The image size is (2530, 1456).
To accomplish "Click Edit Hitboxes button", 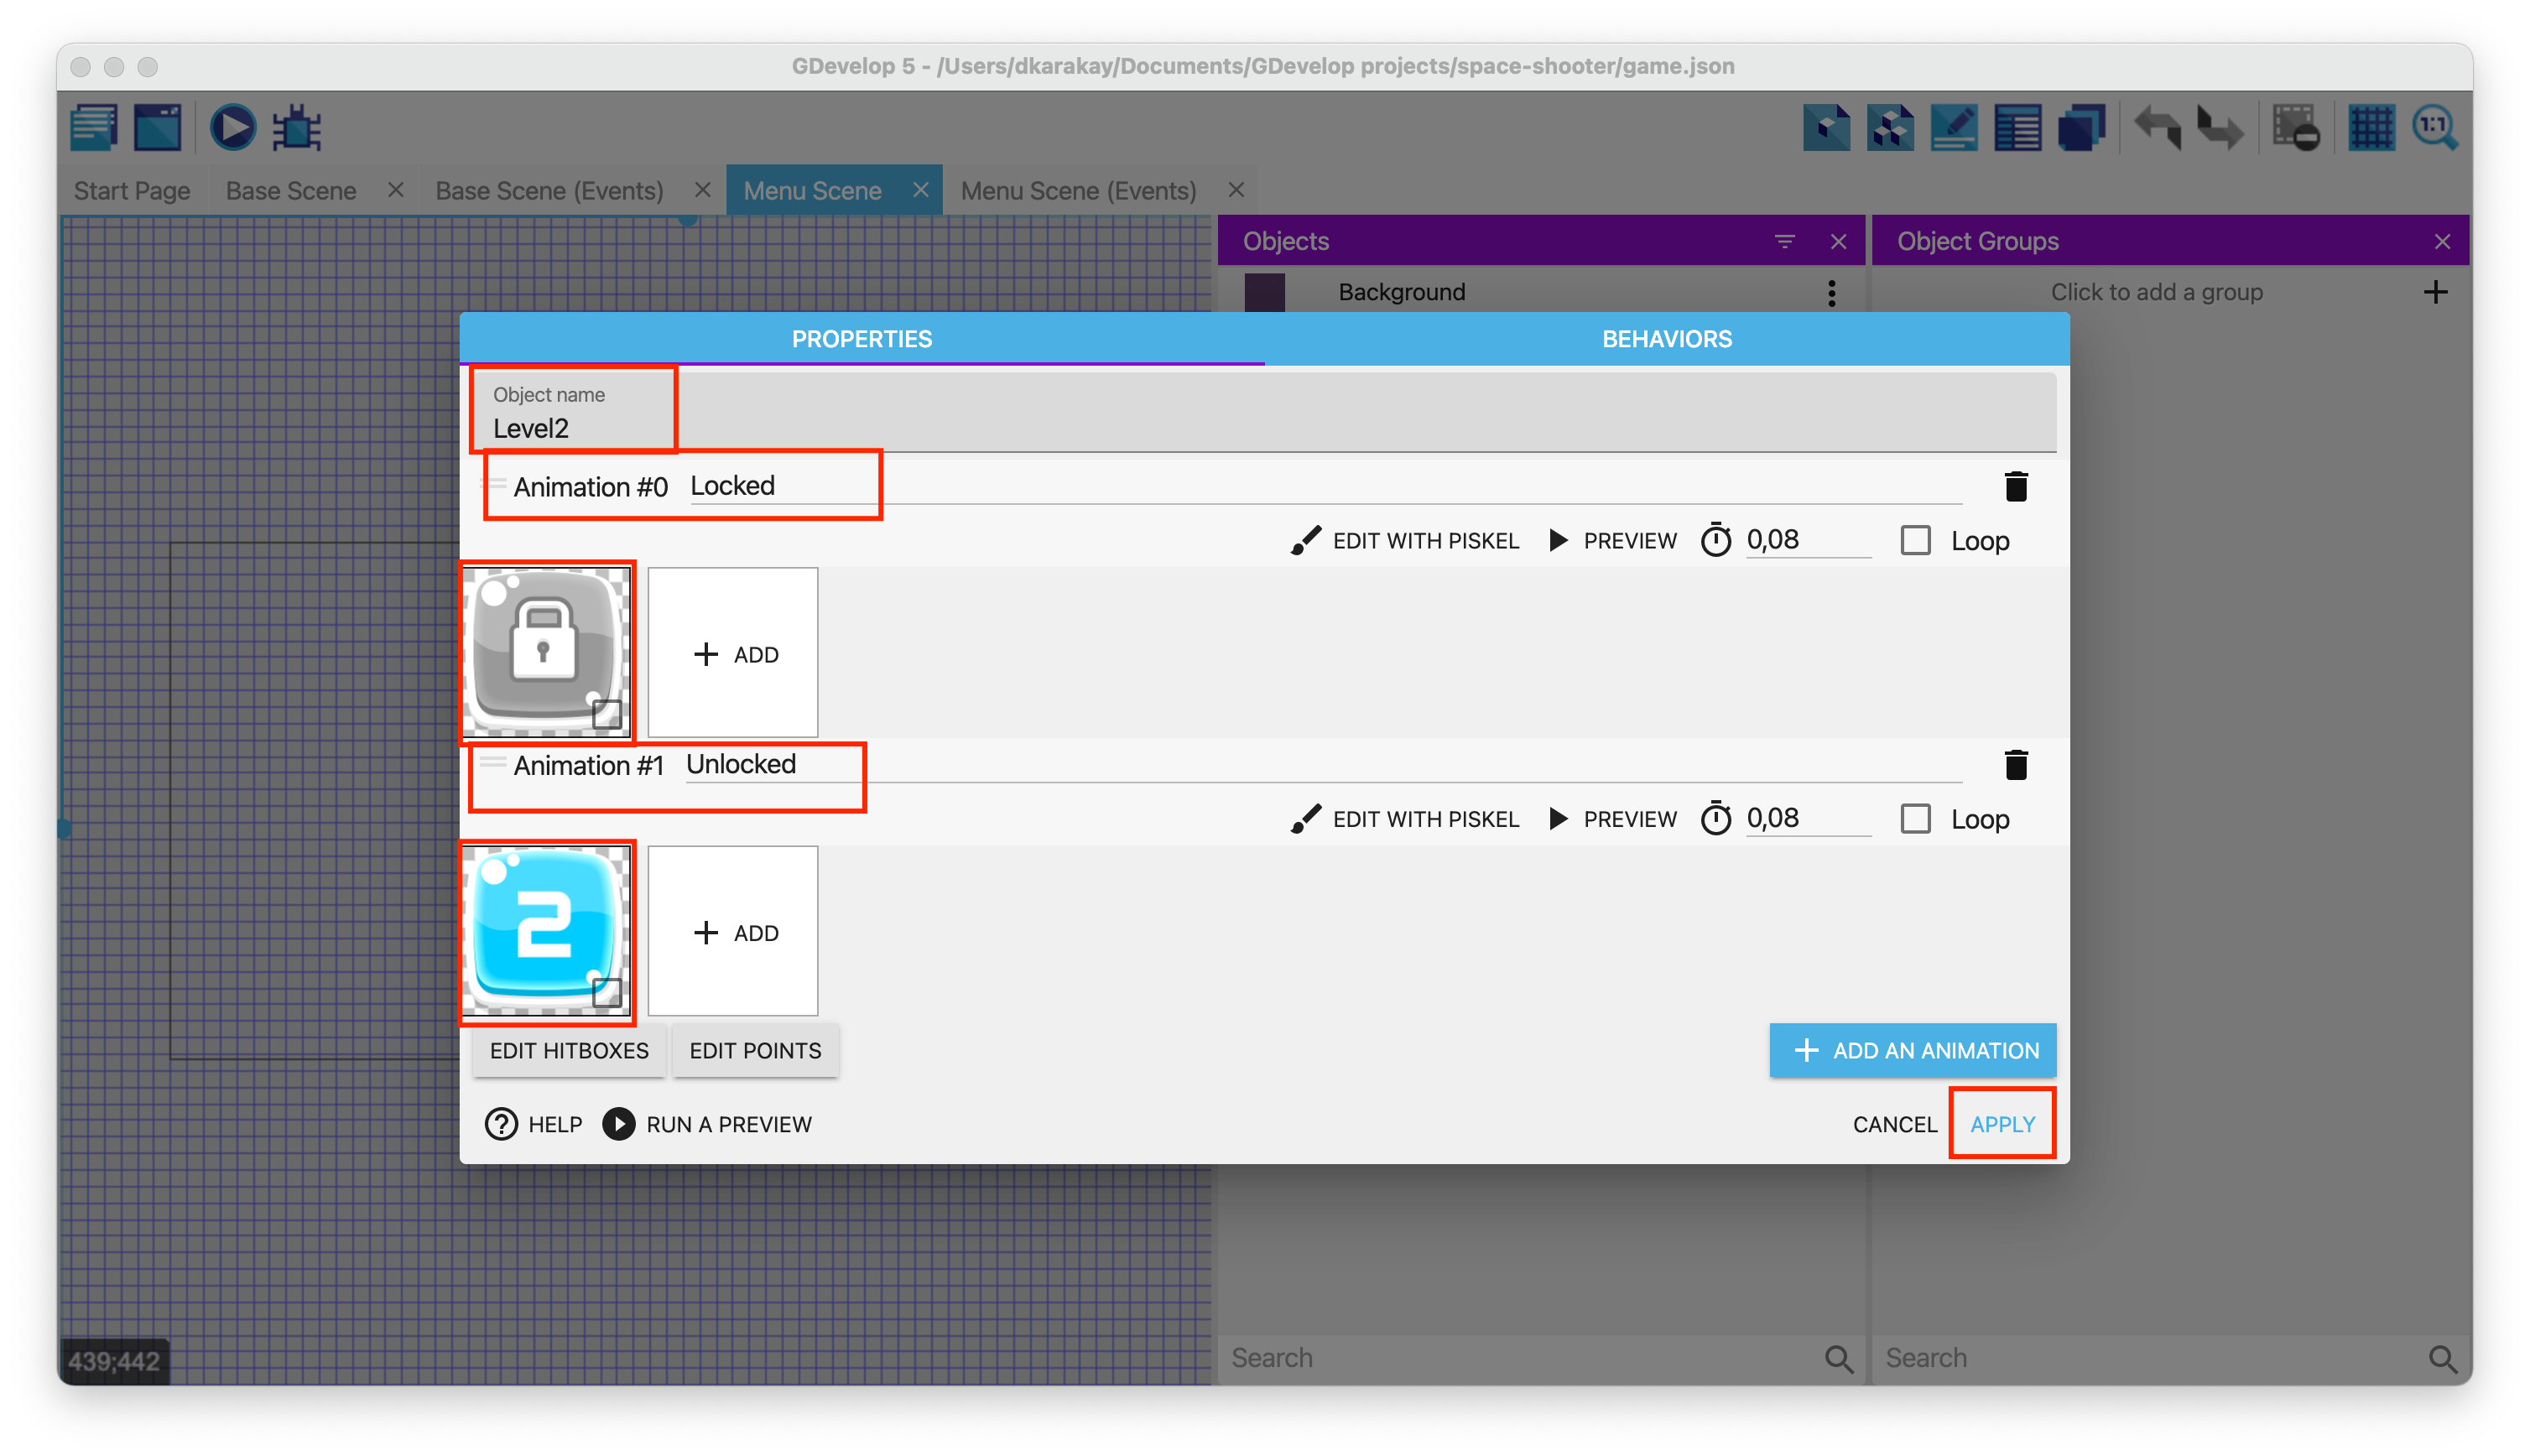I will pos(569,1050).
